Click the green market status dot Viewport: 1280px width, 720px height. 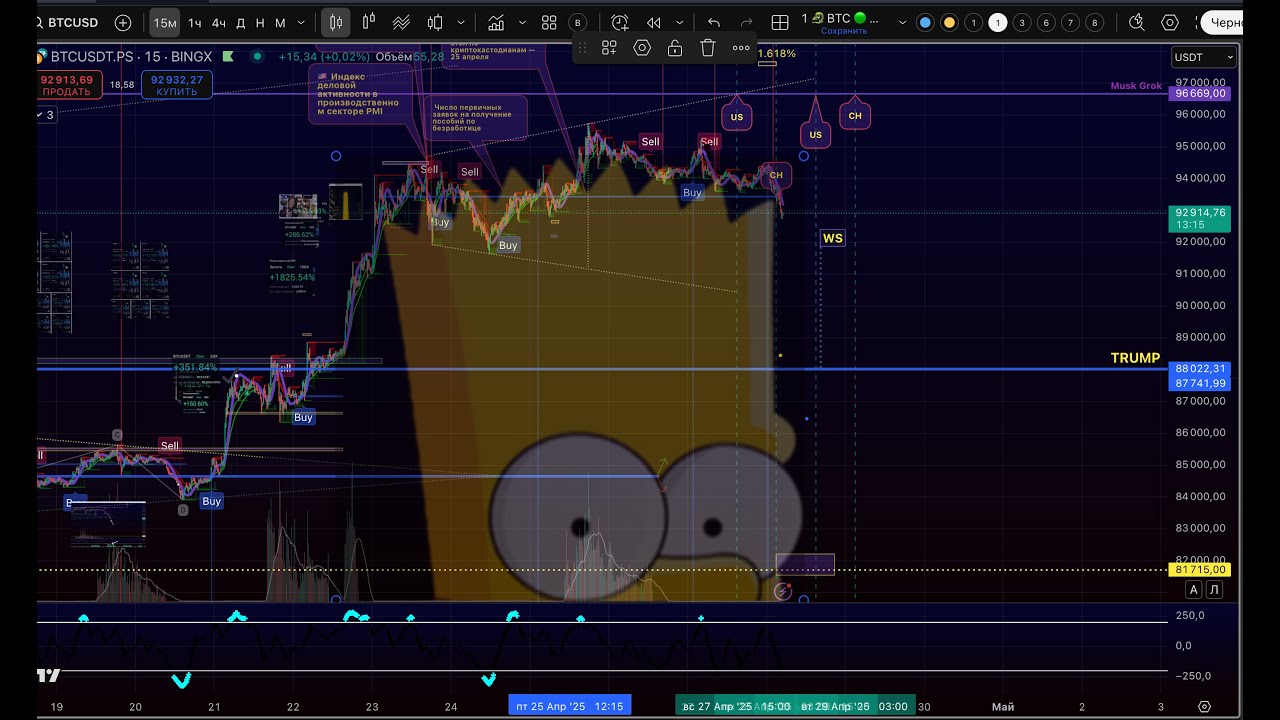tap(259, 58)
